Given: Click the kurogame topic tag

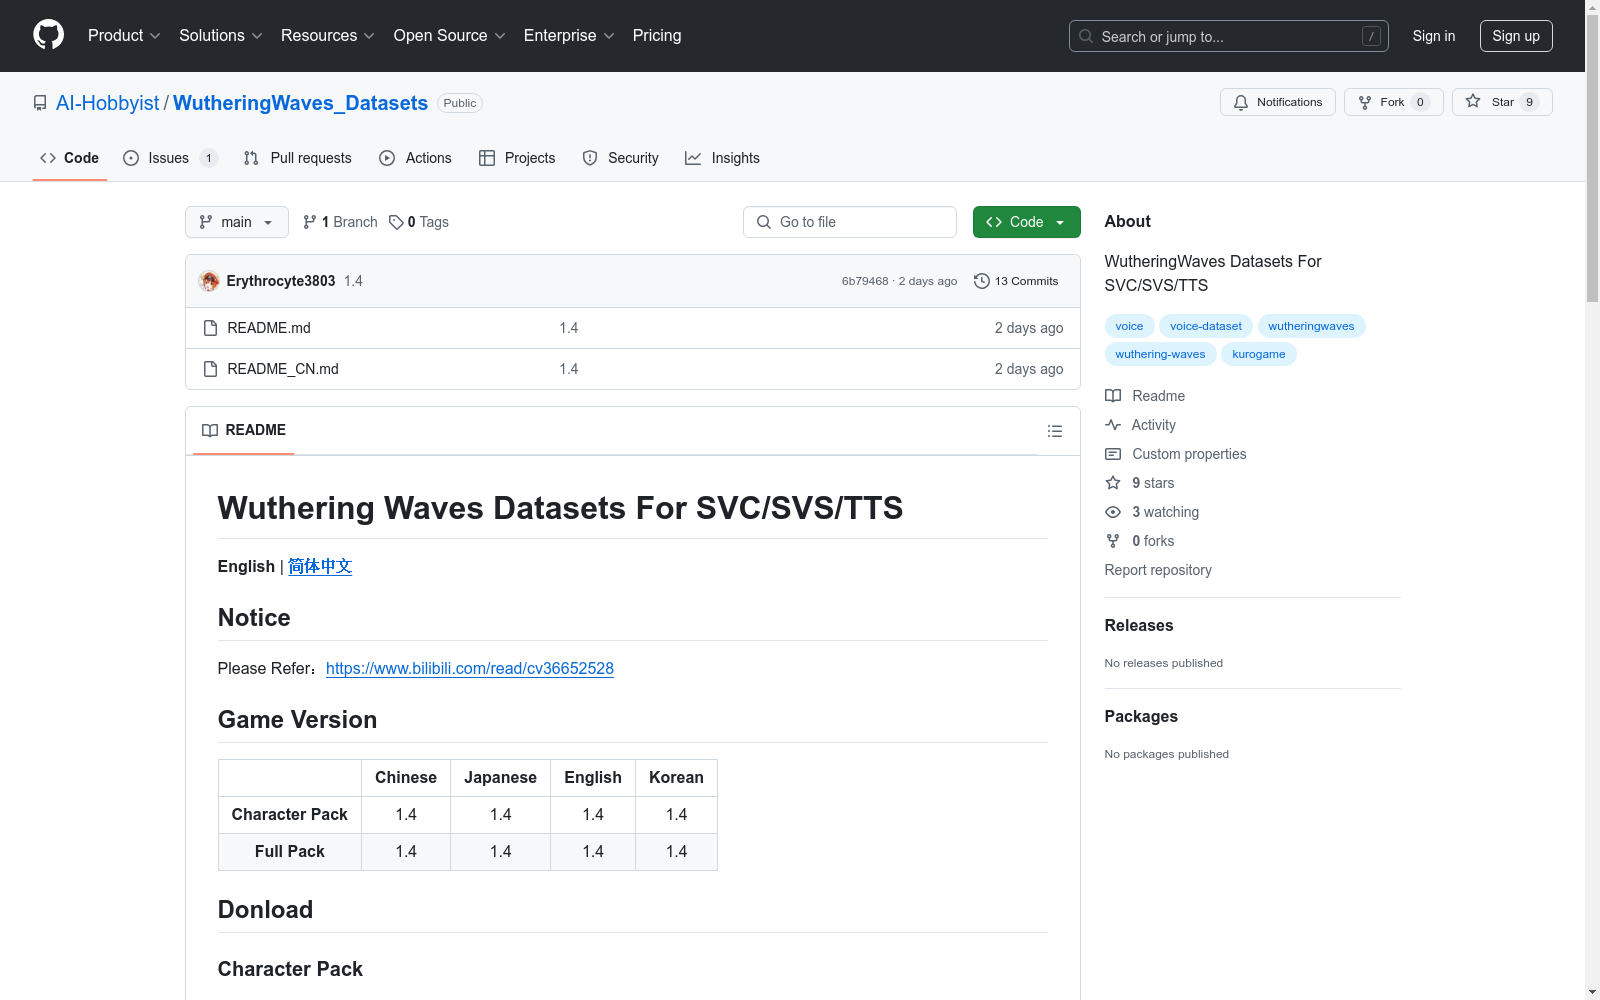Looking at the screenshot, I should pos(1259,354).
